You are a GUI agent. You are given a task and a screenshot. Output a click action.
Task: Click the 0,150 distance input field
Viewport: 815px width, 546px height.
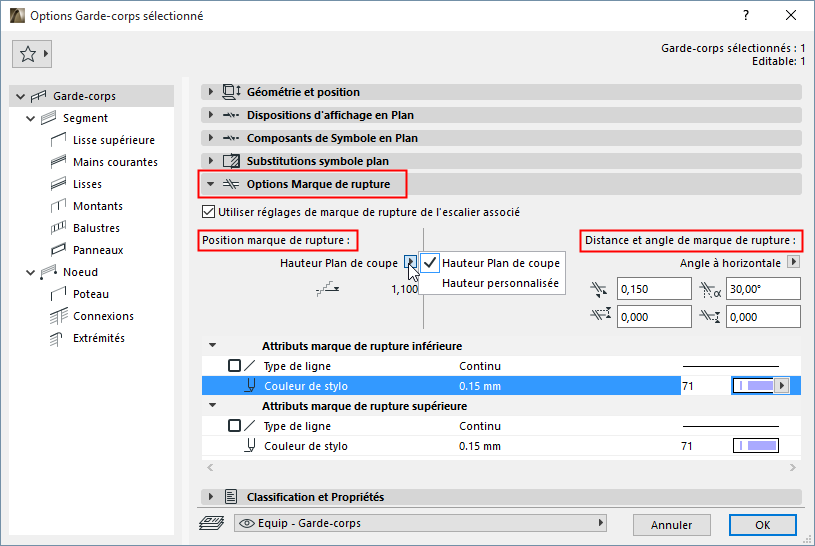654,289
